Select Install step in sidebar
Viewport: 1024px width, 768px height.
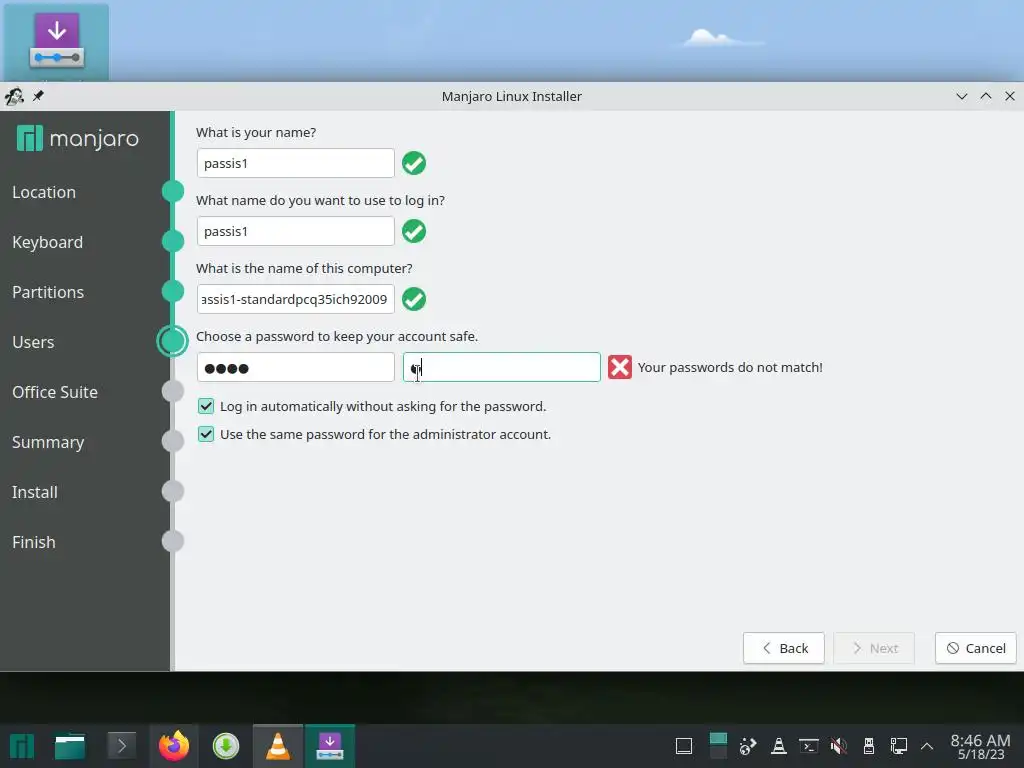tap(35, 492)
